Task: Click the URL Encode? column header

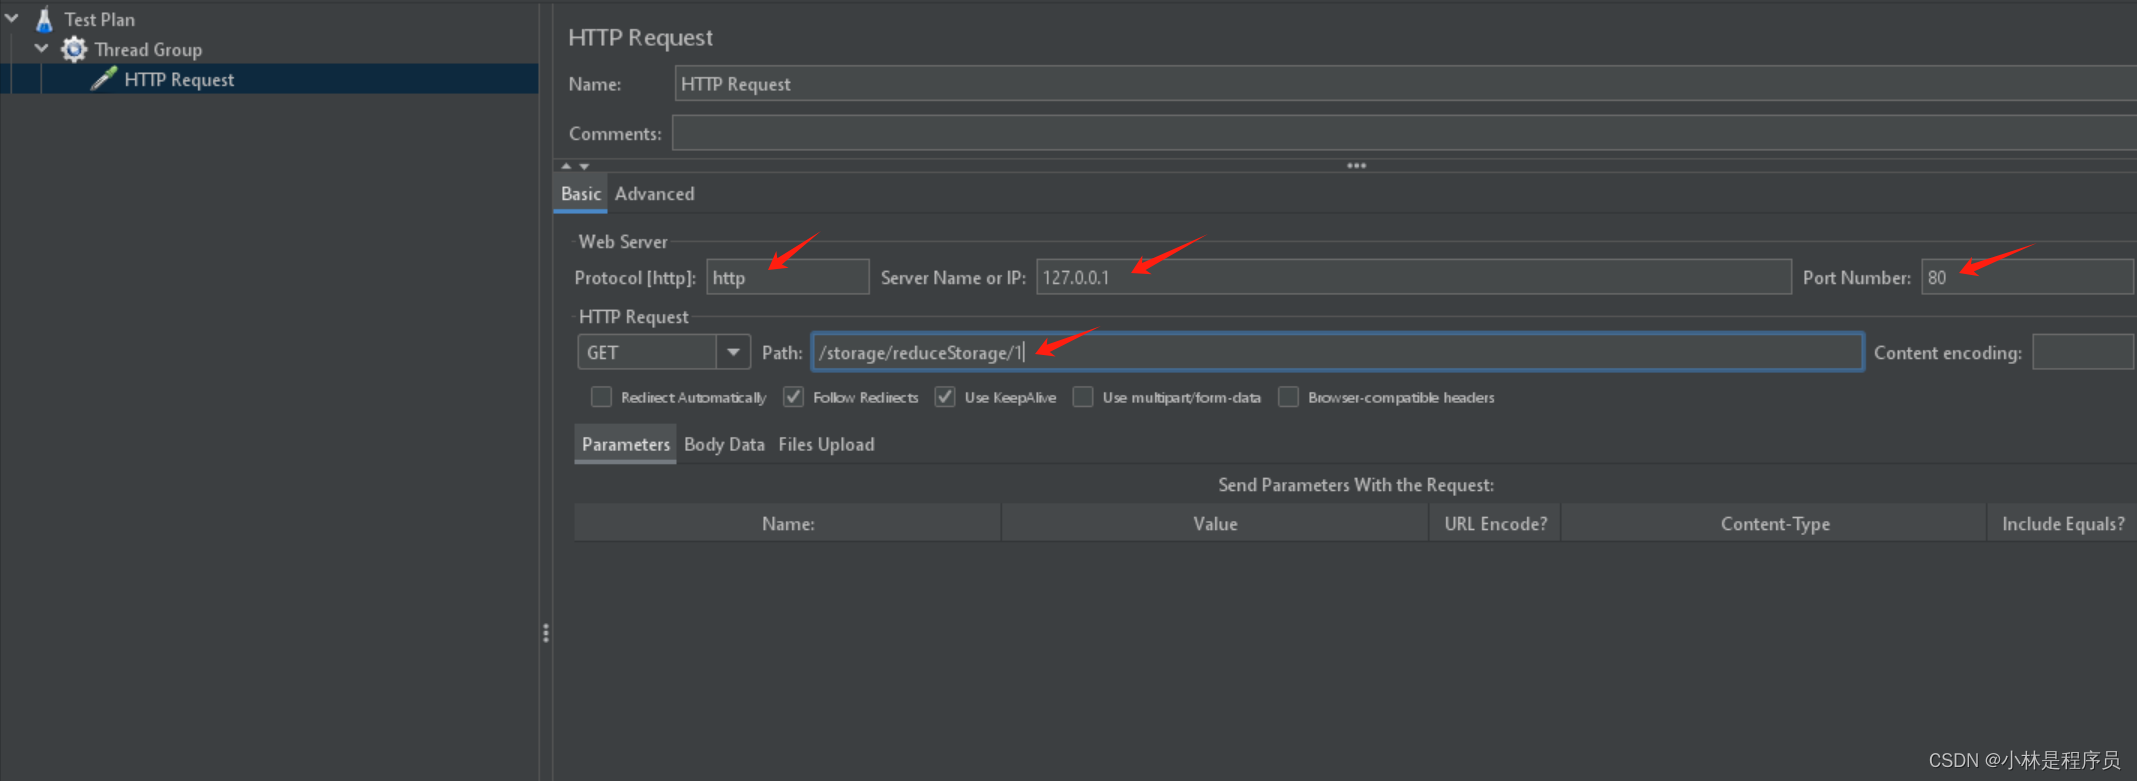Action: click(x=1495, y=523)
